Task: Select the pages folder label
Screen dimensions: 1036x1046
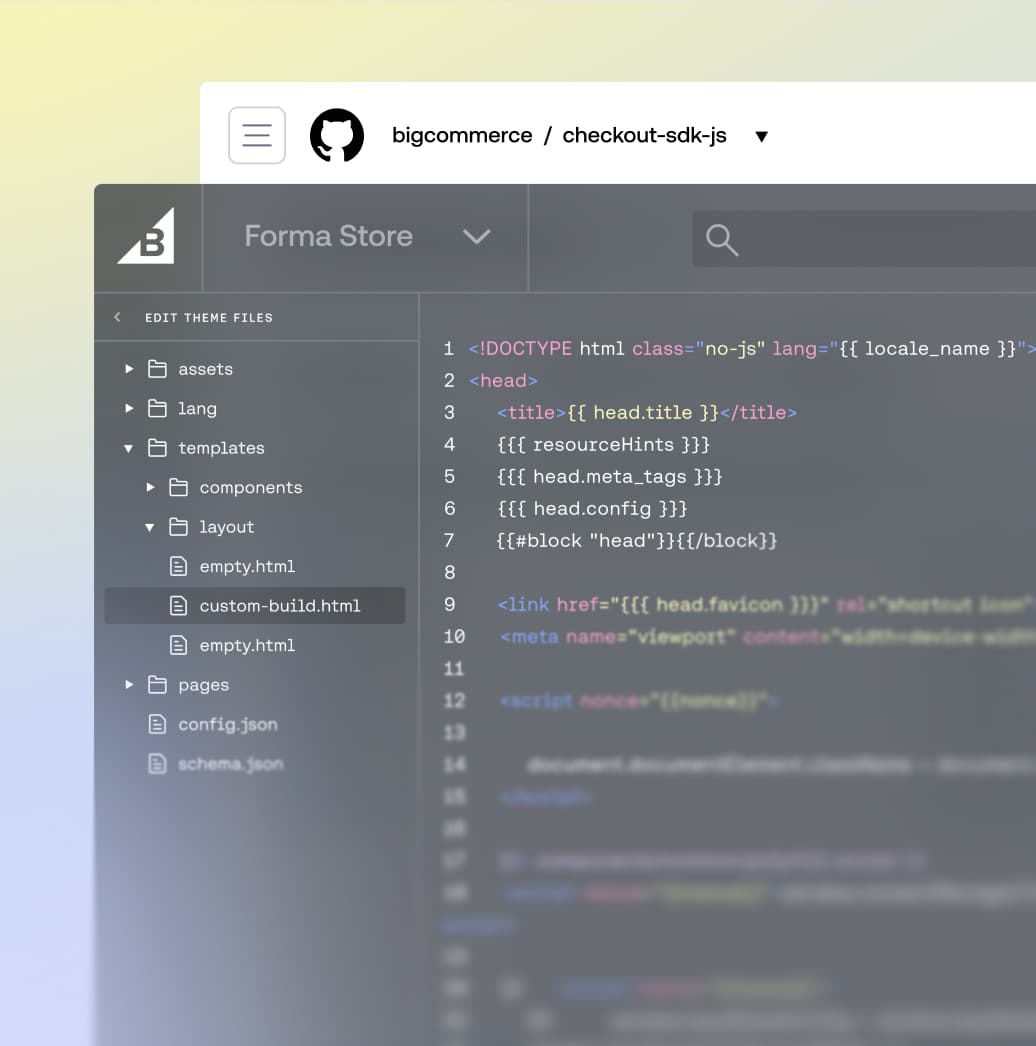Action: click(x=203, y=685)
